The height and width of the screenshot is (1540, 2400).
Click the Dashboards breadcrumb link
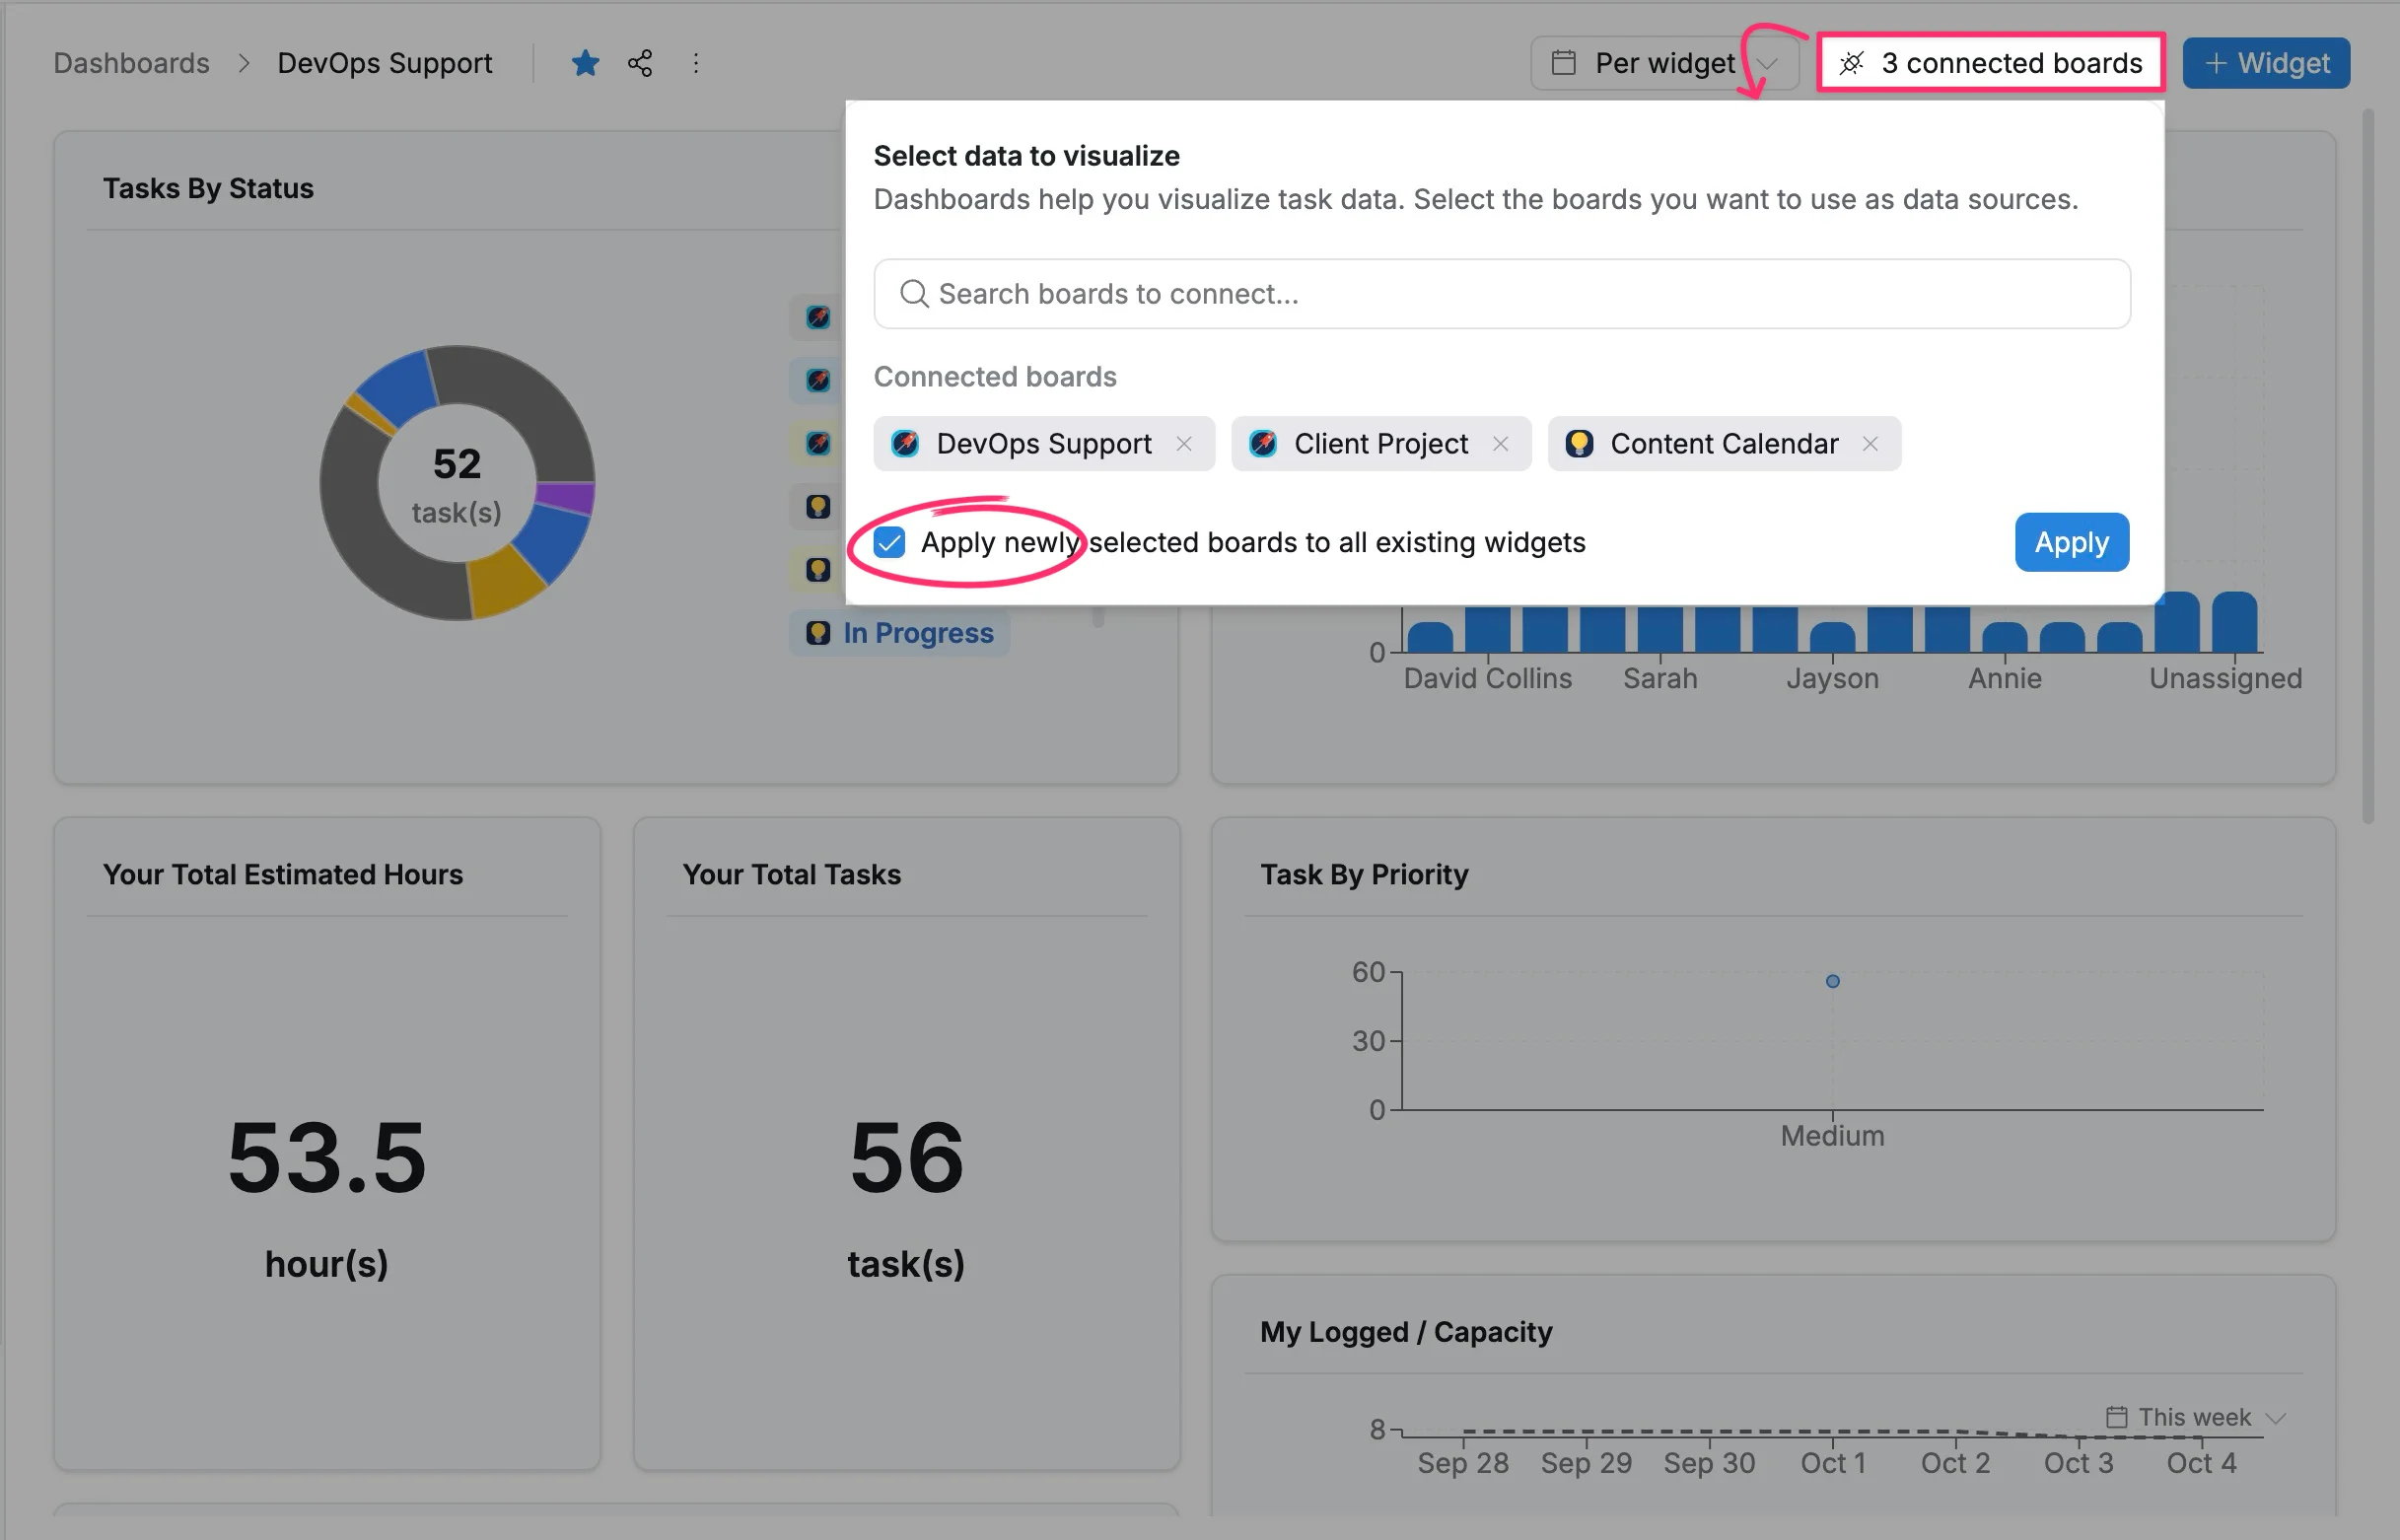pos(131,63)
